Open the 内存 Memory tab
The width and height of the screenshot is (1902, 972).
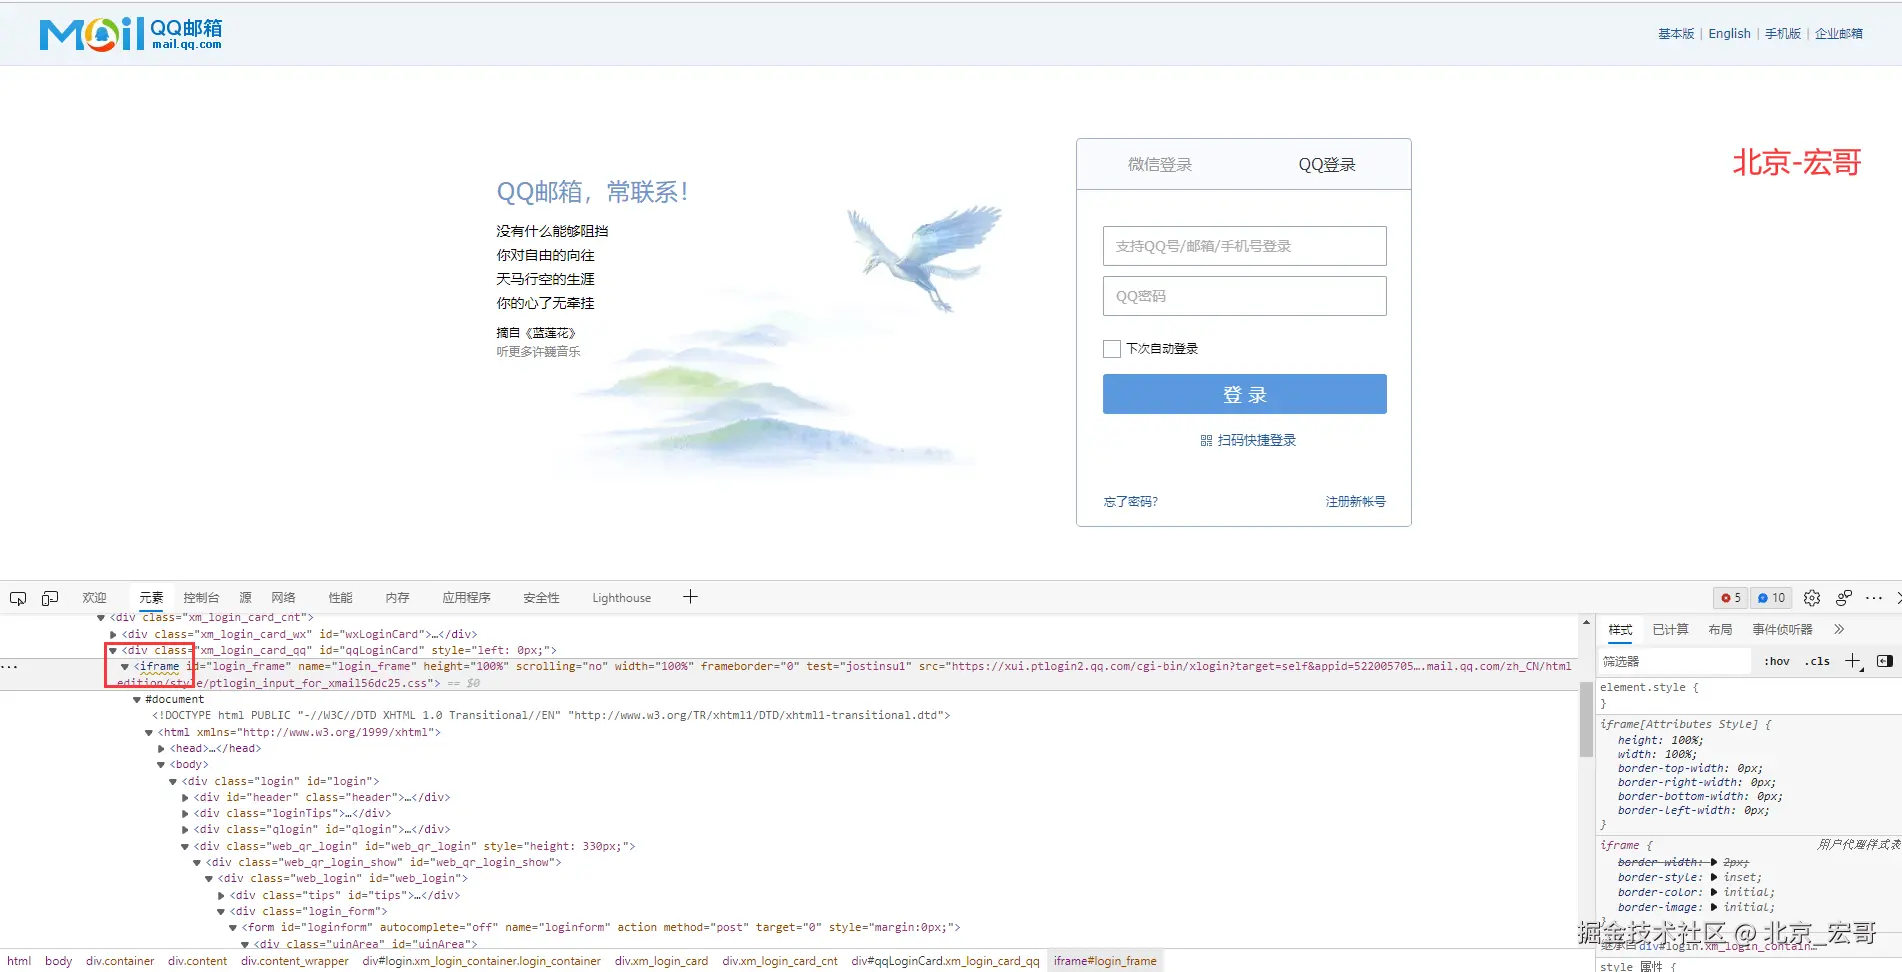[397, 598]
